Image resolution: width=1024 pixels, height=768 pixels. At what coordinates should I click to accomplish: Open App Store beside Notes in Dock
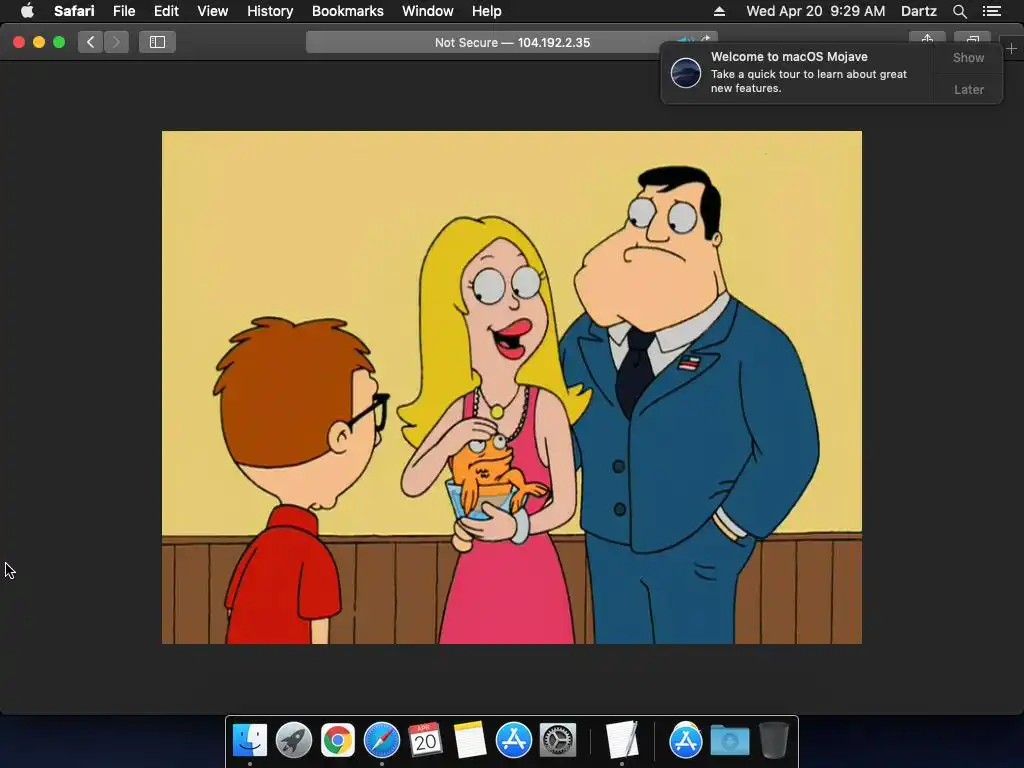pos(513,741)
